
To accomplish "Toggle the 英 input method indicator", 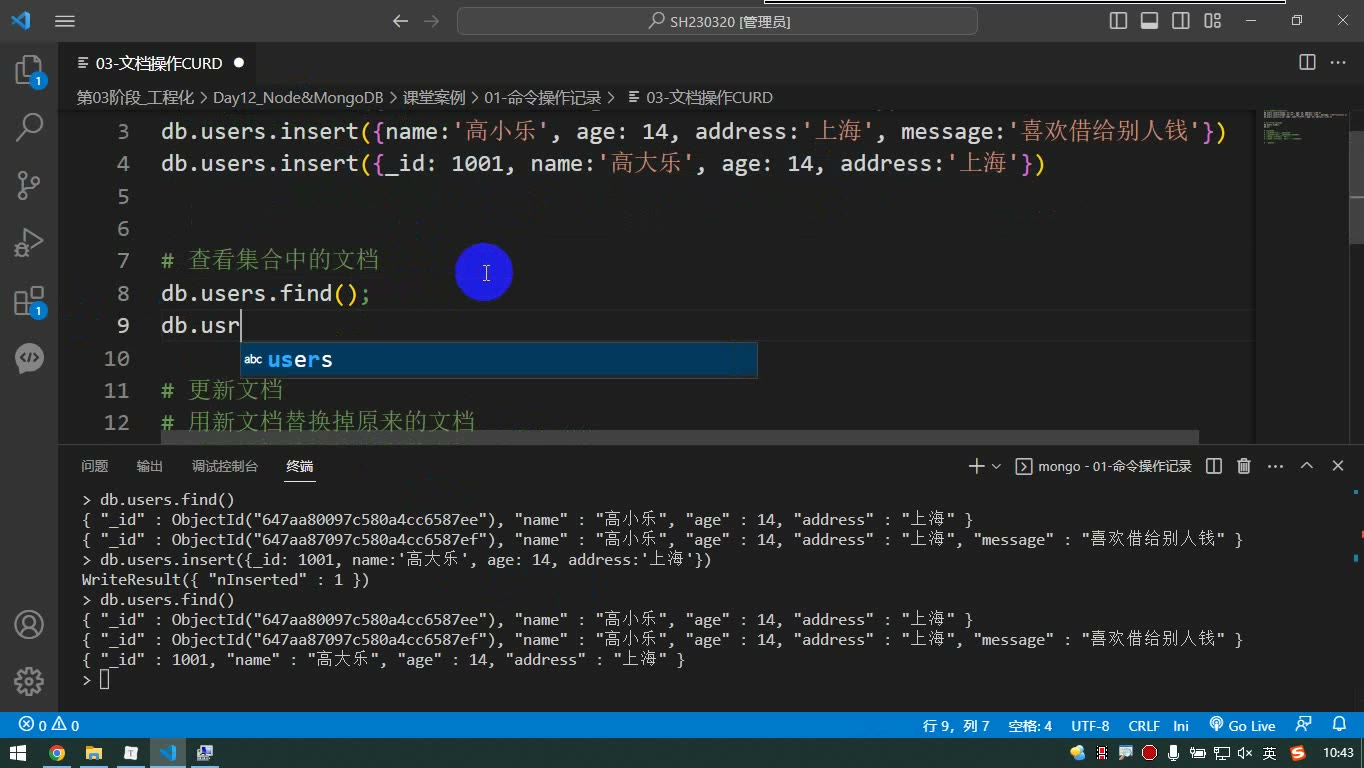I will point(1269,753).
